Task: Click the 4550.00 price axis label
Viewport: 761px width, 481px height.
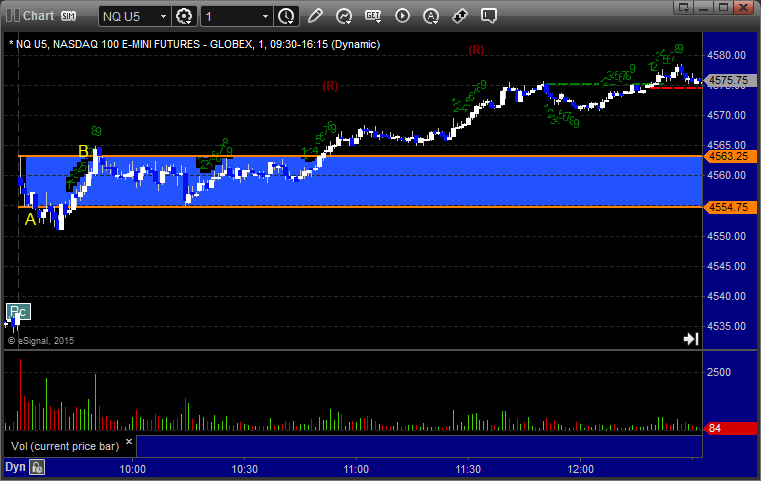Action: [x=727, y=236]
